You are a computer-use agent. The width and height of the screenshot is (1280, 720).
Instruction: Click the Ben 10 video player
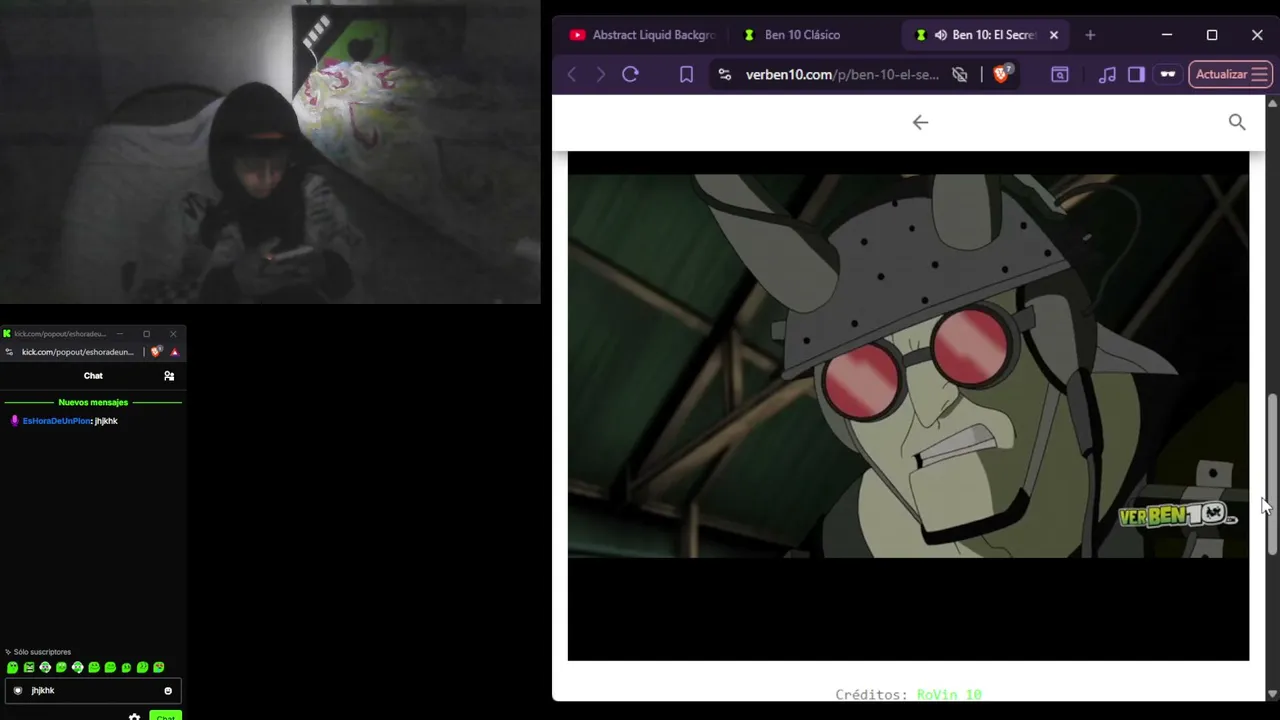pos(908,406)
